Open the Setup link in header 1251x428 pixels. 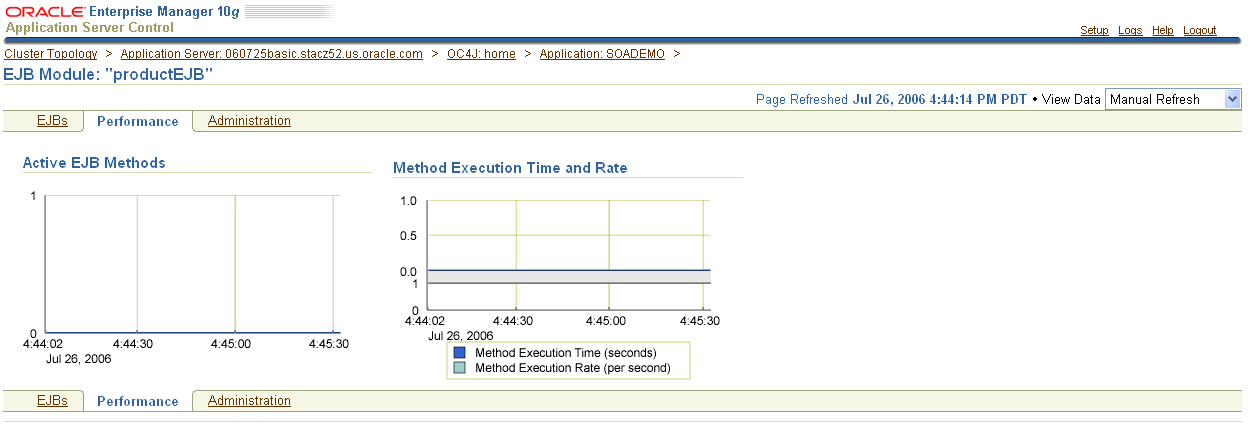pyautogui.click(x=1094, y=30)
